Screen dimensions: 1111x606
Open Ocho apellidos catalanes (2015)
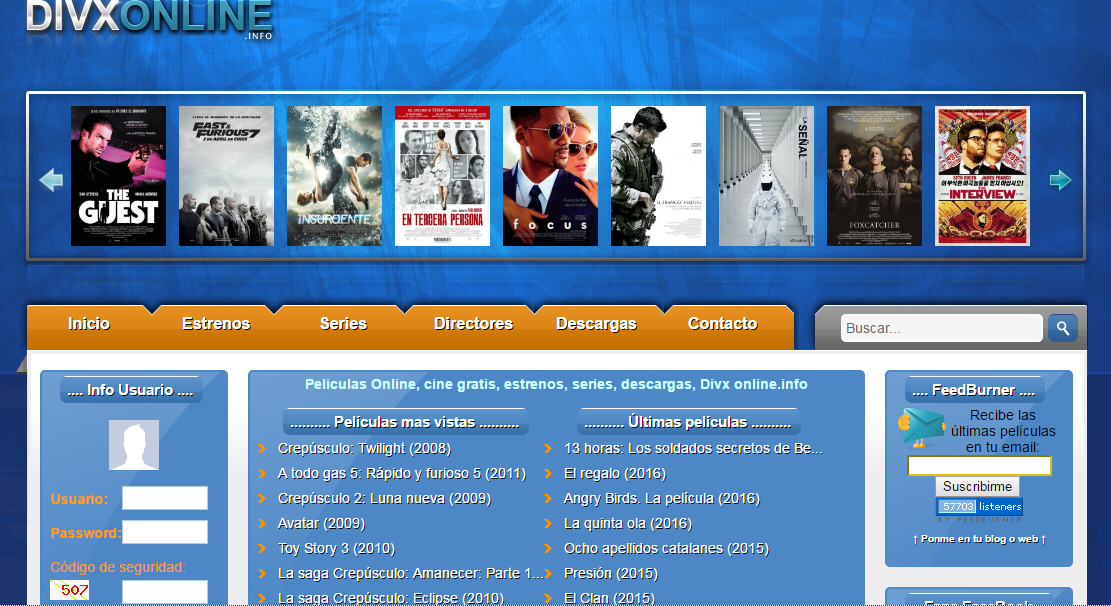coord(666,549)
